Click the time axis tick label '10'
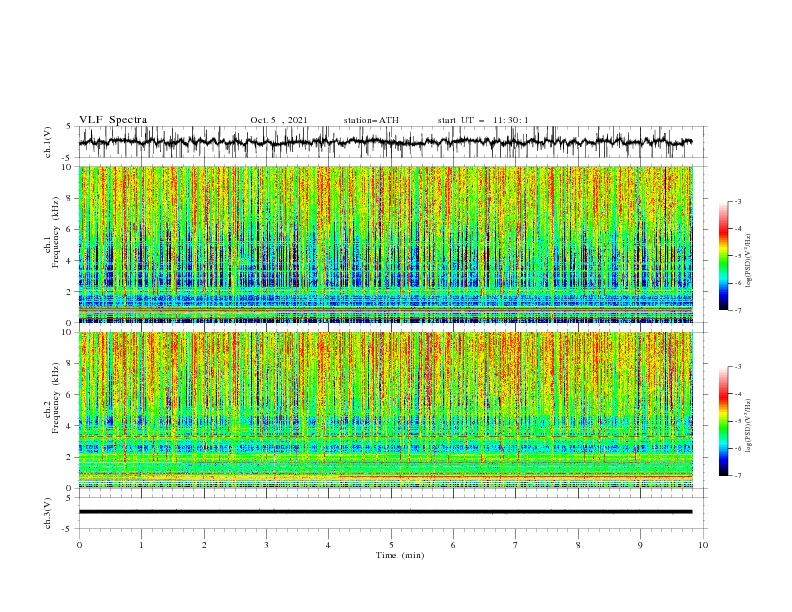The height and width of the screenshot is (612, 792). (703, 545)
